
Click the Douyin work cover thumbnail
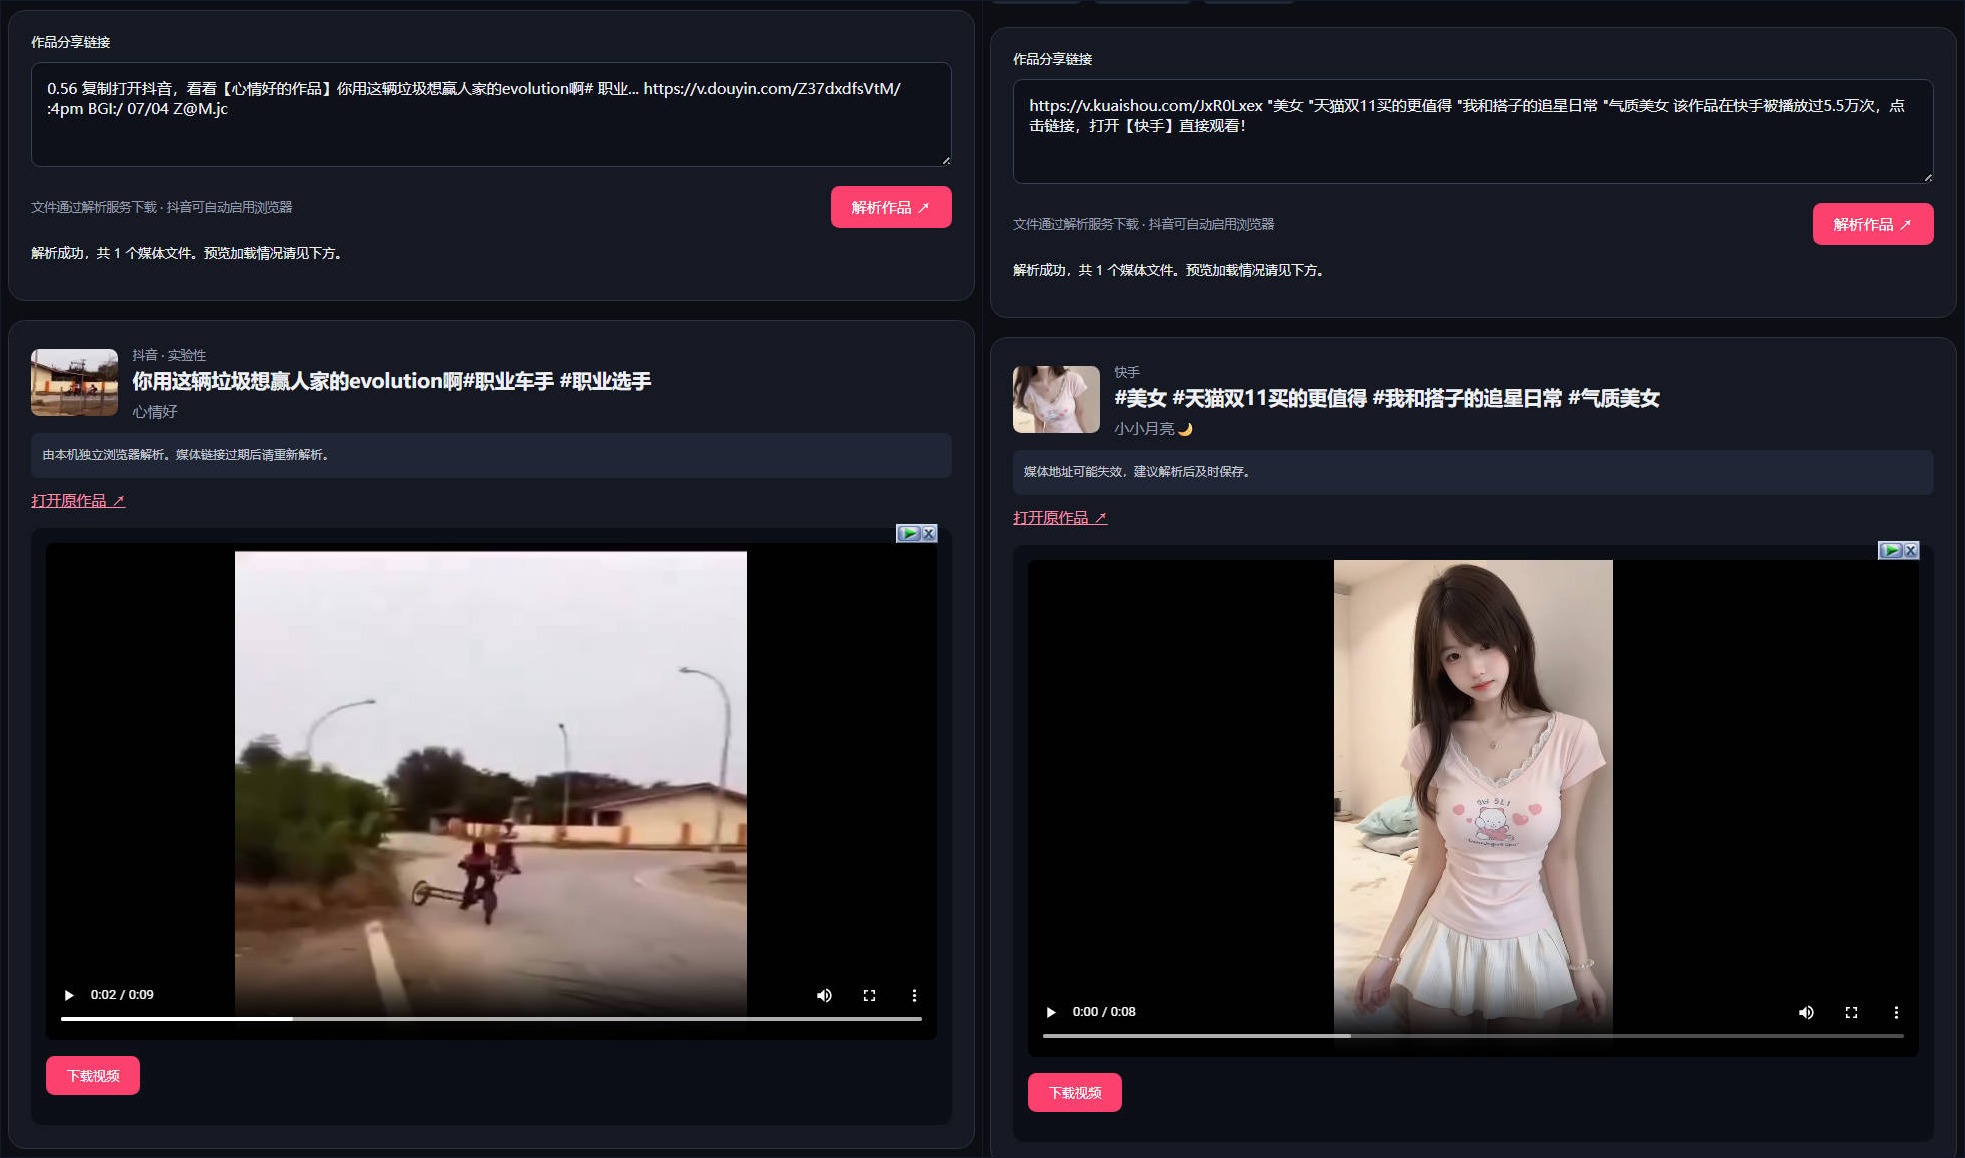tap(74, 382)
